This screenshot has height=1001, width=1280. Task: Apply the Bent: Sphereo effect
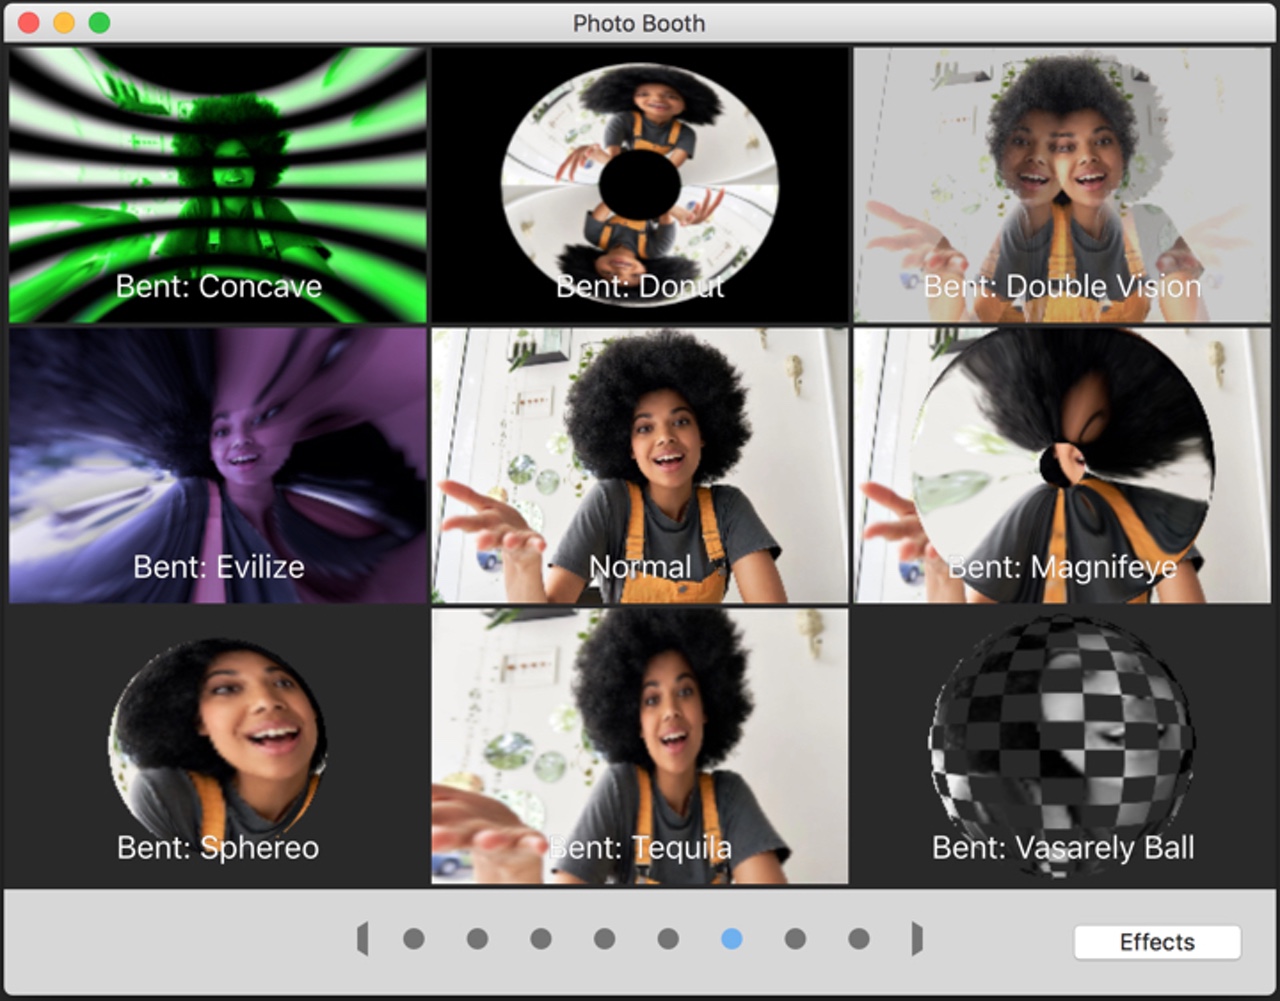click(218, 747)
